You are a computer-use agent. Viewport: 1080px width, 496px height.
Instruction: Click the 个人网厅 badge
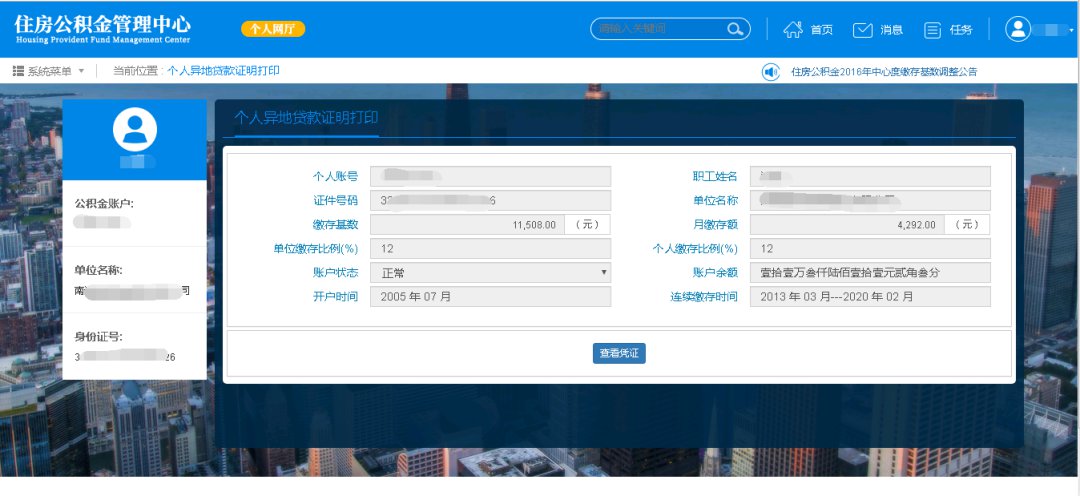click(x=273, y=29)
